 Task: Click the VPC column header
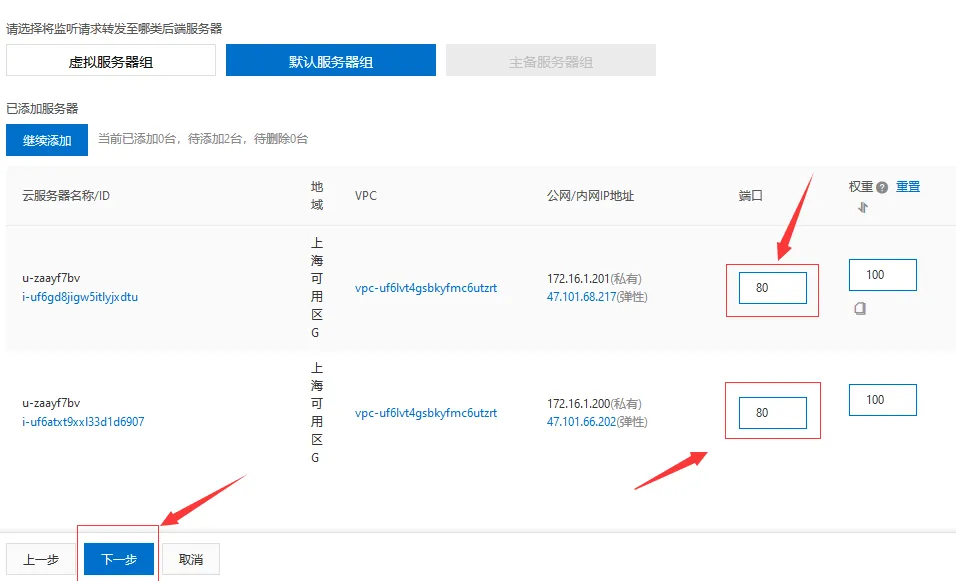366,196
